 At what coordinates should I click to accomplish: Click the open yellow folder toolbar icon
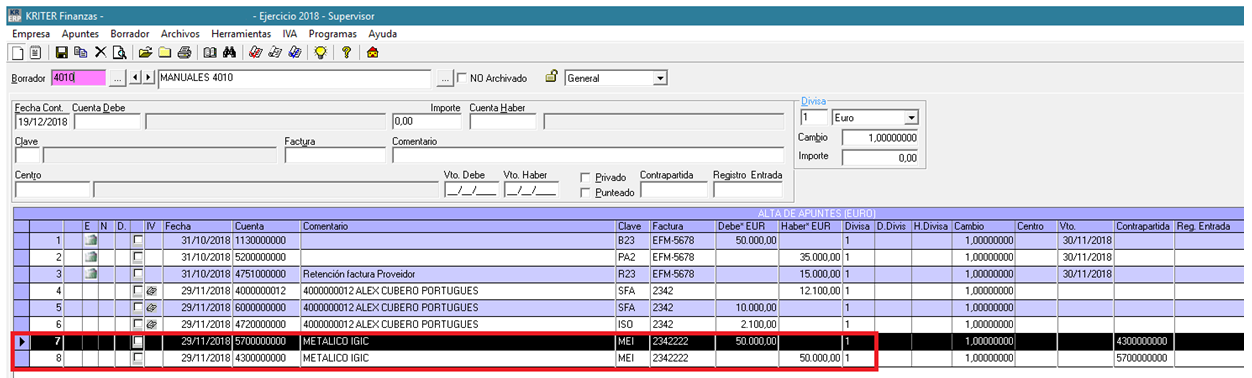click(146, 52)
